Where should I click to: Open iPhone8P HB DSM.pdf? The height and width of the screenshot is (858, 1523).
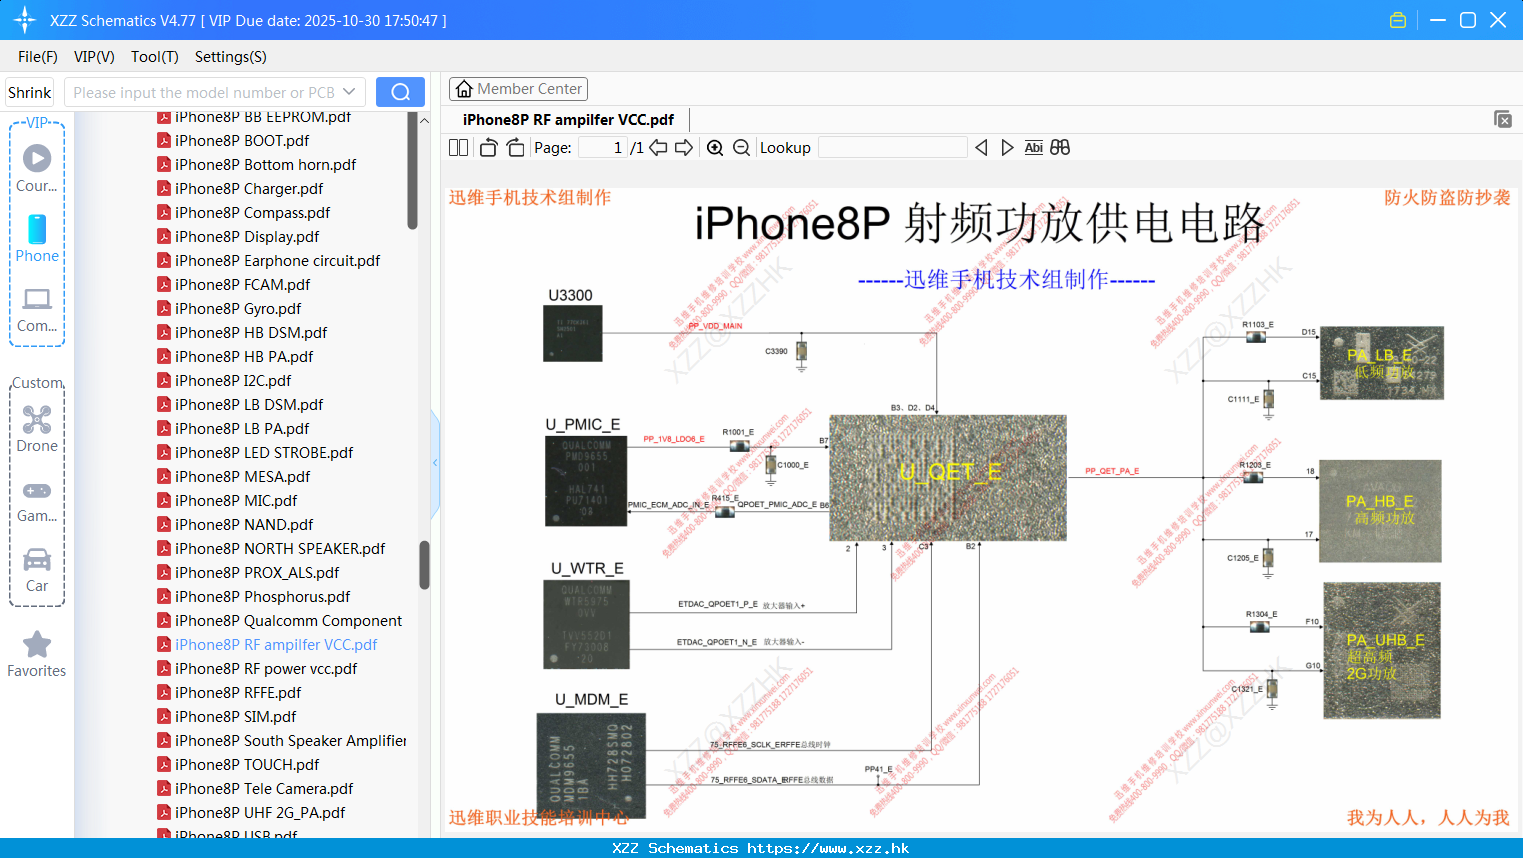click(251, 333)
